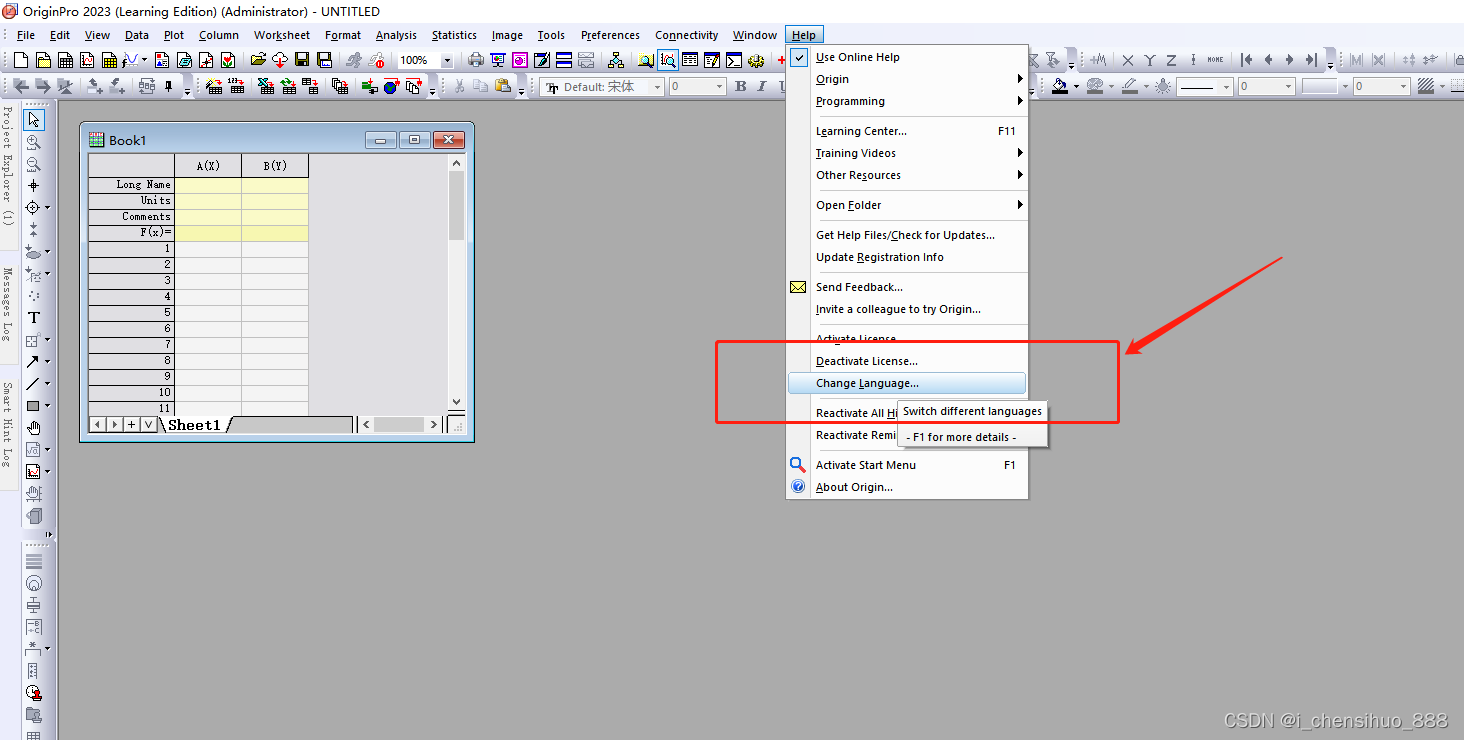Click the add sheet plus button
The width and height of the screenshot is (1464, 740).
(x=132, y=425)
